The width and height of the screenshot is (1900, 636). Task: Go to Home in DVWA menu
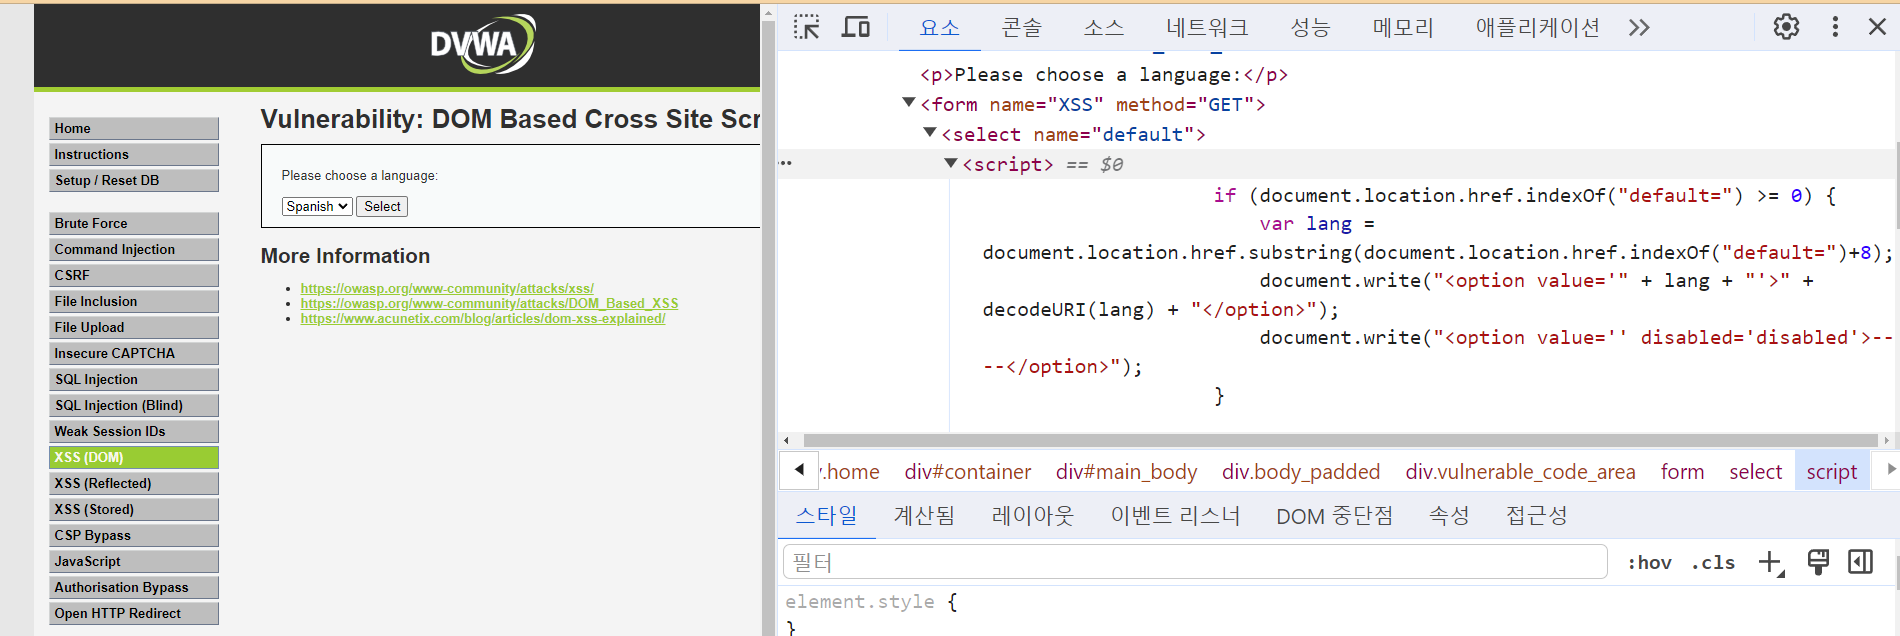click(x=134, y=128)
